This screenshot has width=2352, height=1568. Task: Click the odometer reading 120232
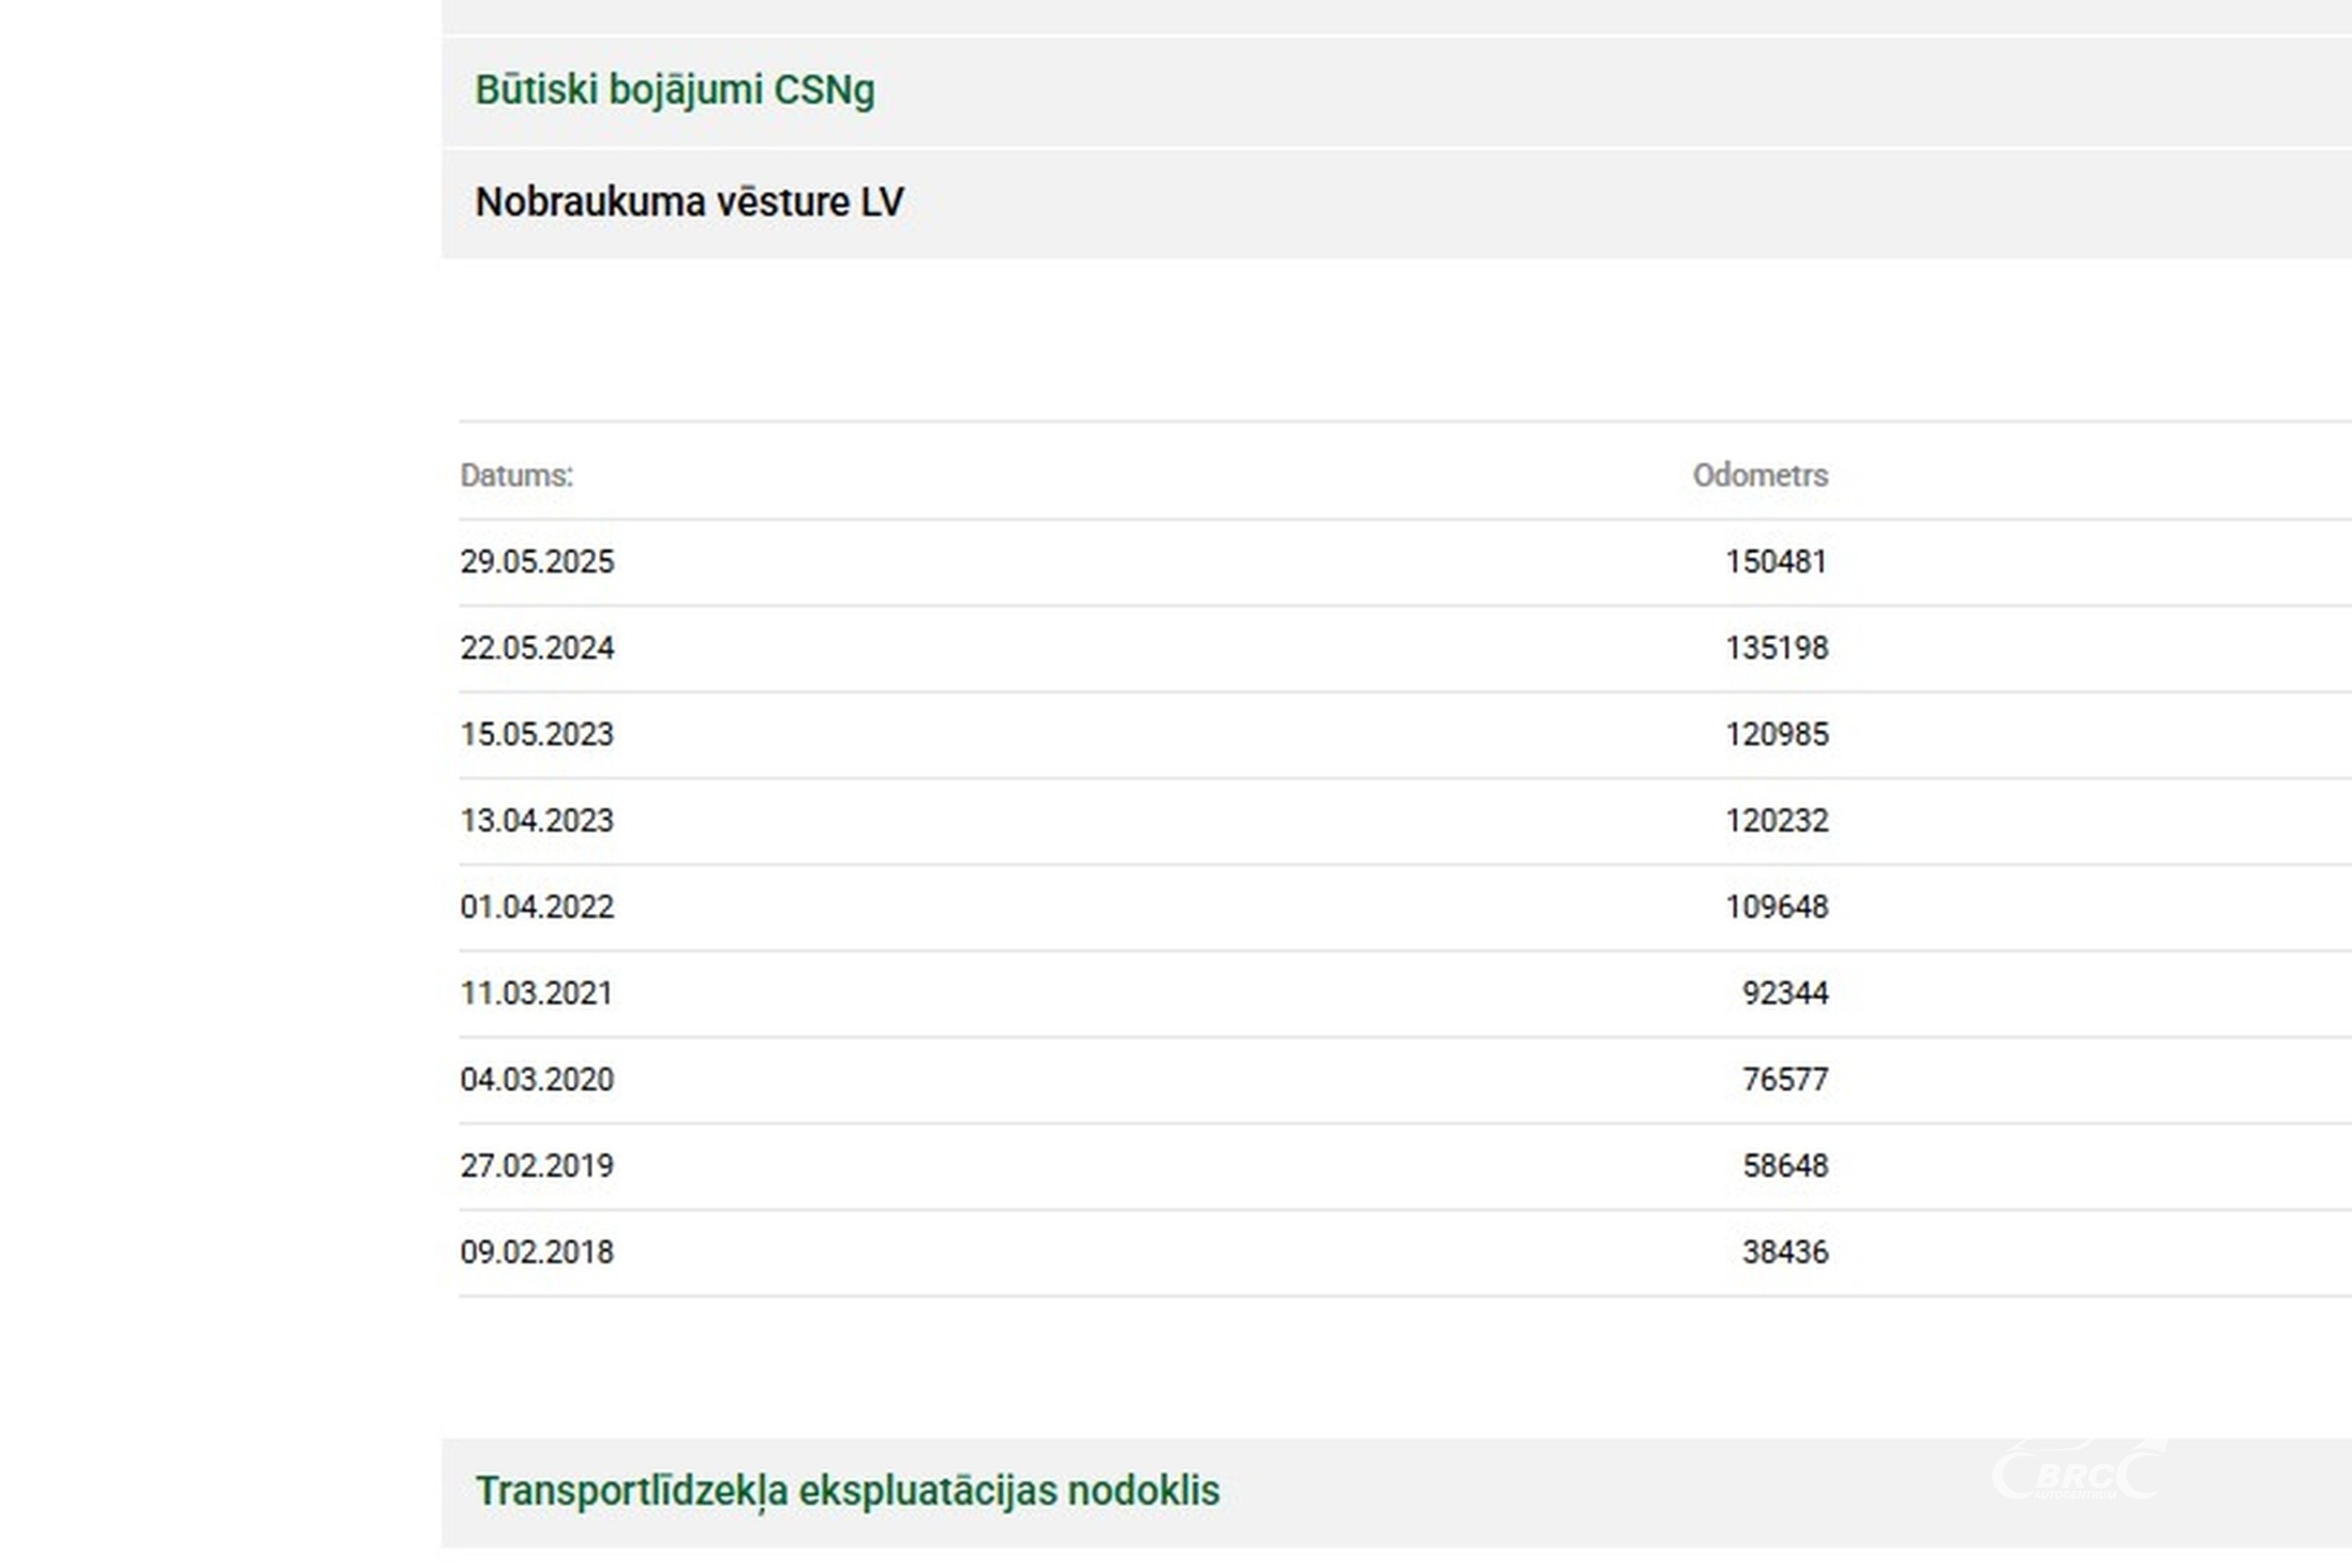click(1776, 821)
